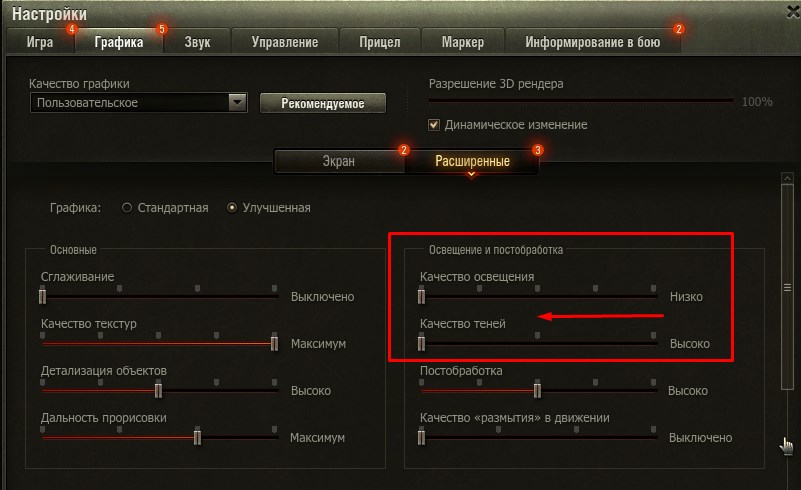
Task: Open the Прицел tab
Action: coord(380,42)
